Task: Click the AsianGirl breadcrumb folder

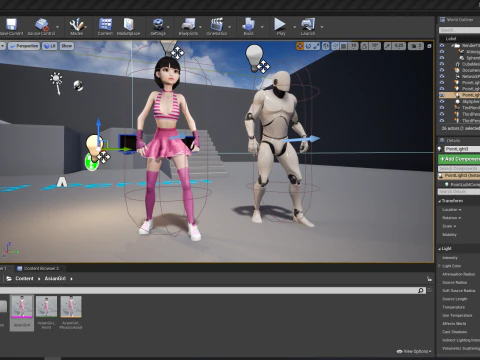Action: coord(55,279)
